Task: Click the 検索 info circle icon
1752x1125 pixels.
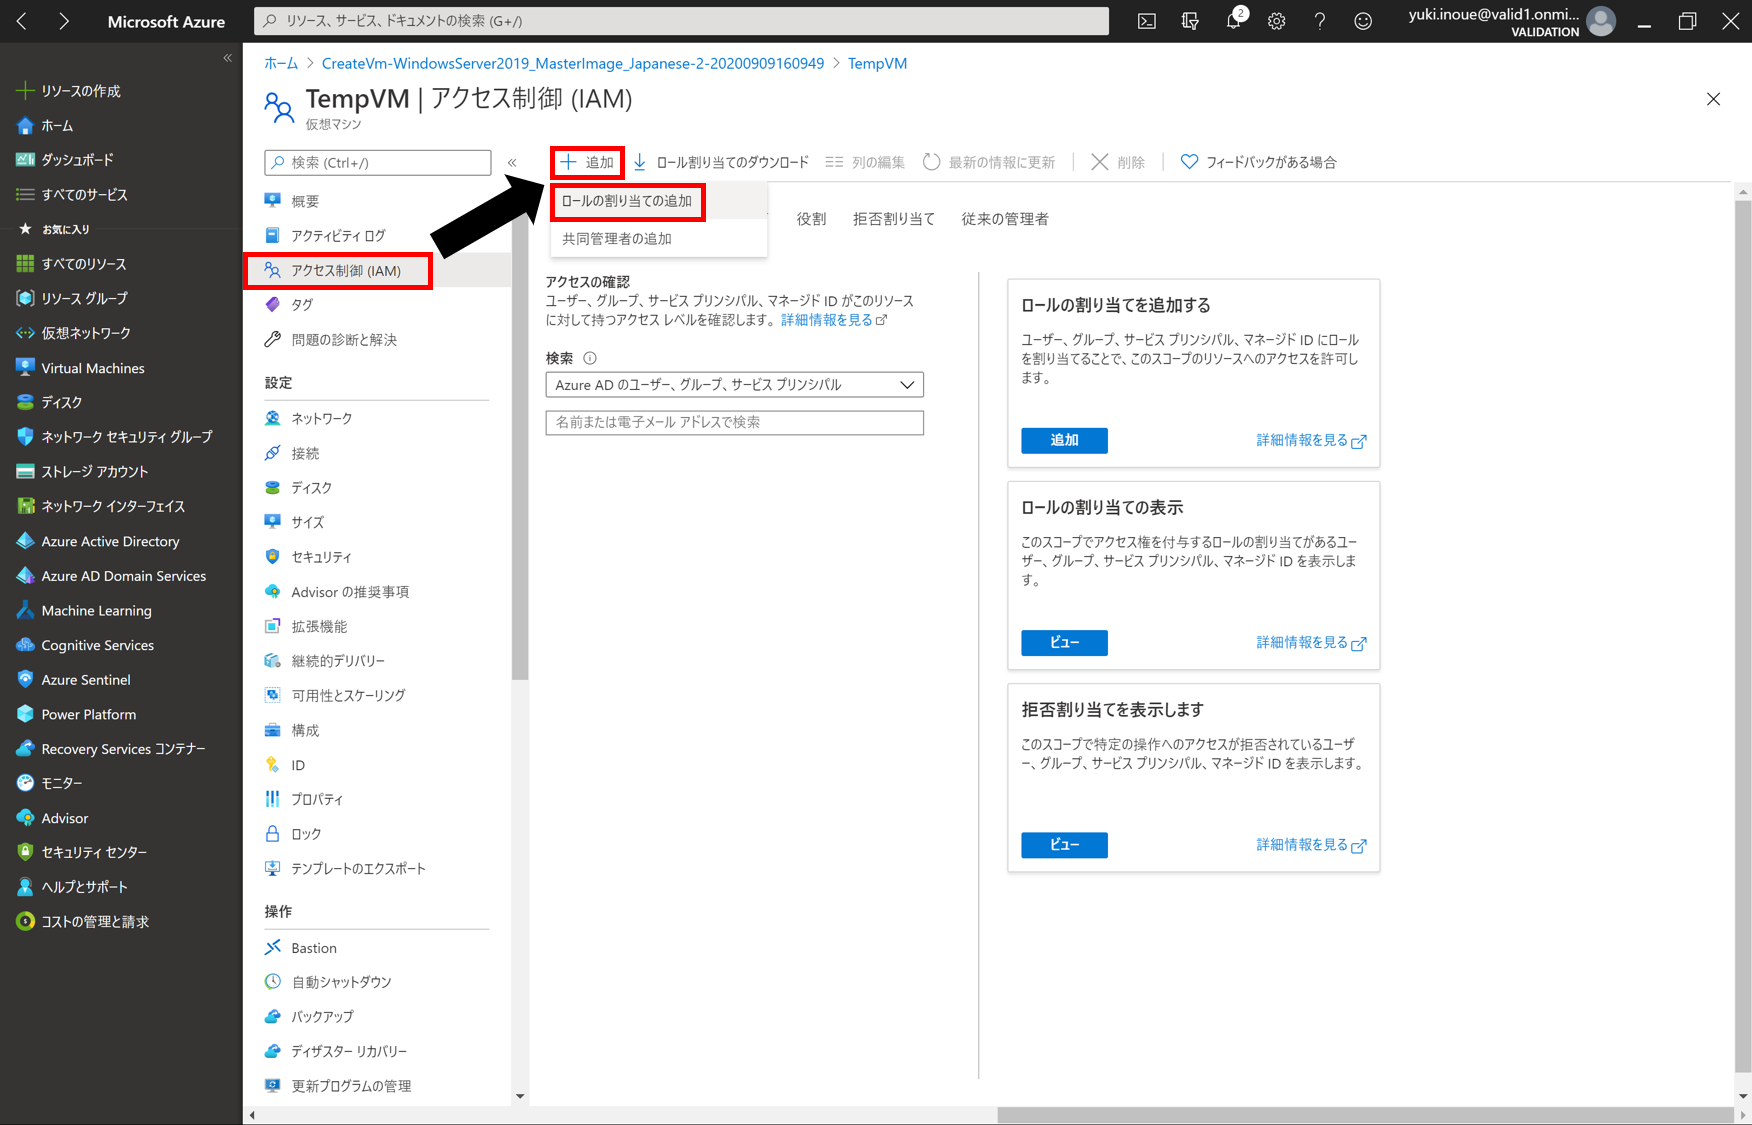Action: coord(590,358)
